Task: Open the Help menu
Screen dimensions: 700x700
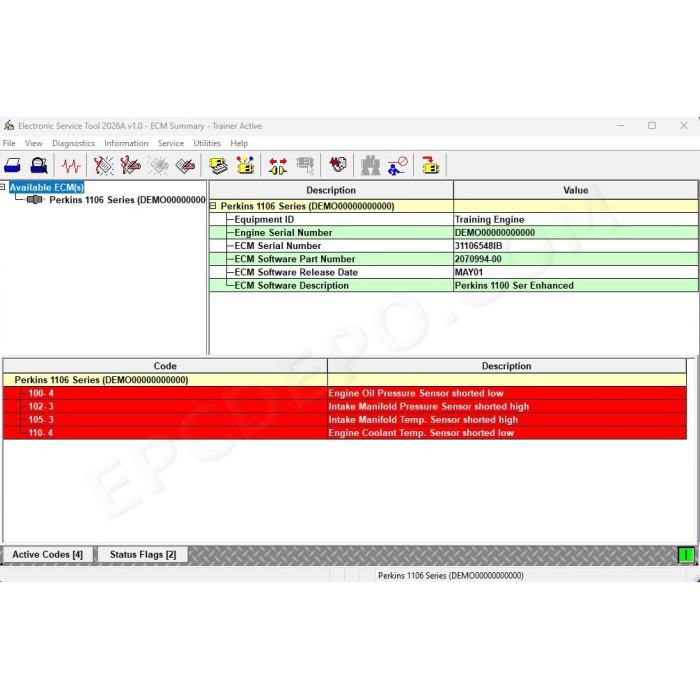Action: [x=239, y=143]
